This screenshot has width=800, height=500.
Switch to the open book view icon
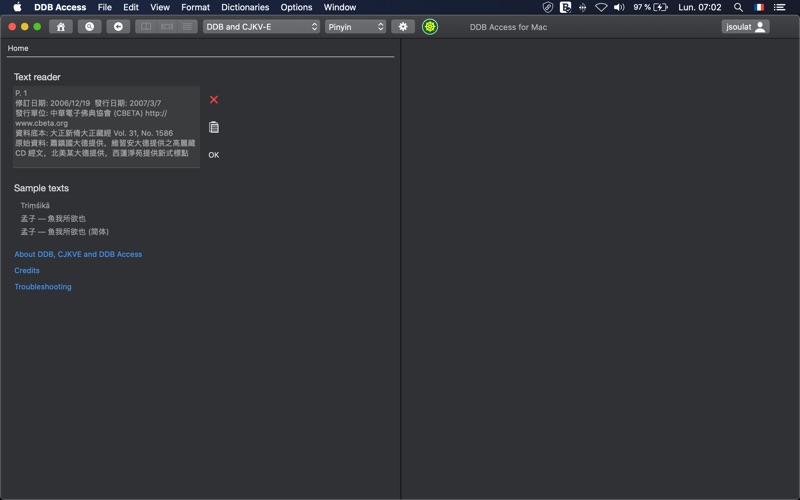(x=146, y=27)
